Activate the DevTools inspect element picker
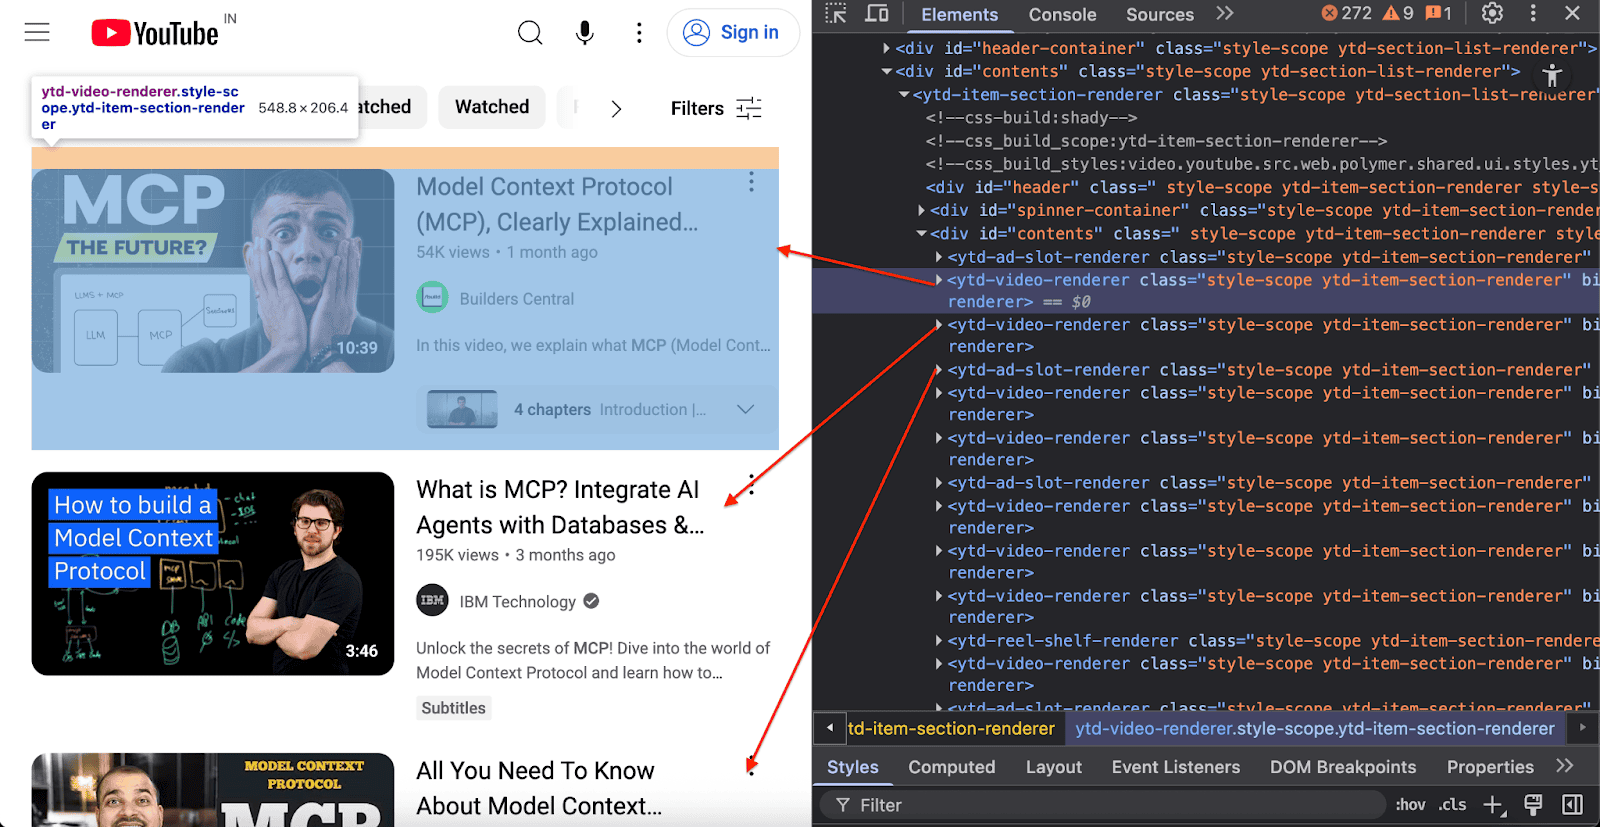 (836, 14)
